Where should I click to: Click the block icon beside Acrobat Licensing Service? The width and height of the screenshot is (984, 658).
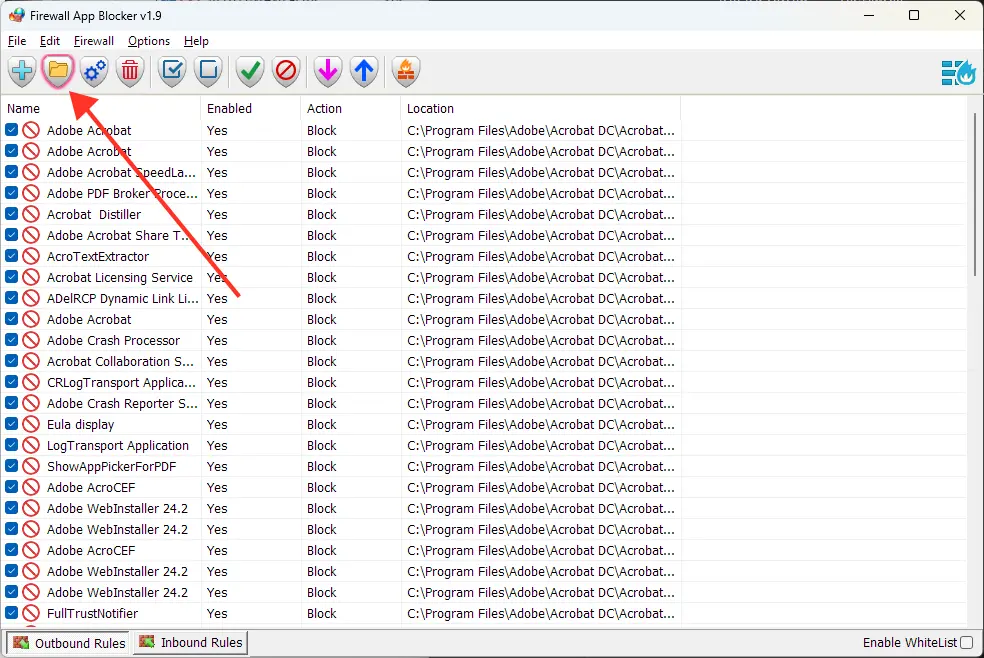point(31,277)
